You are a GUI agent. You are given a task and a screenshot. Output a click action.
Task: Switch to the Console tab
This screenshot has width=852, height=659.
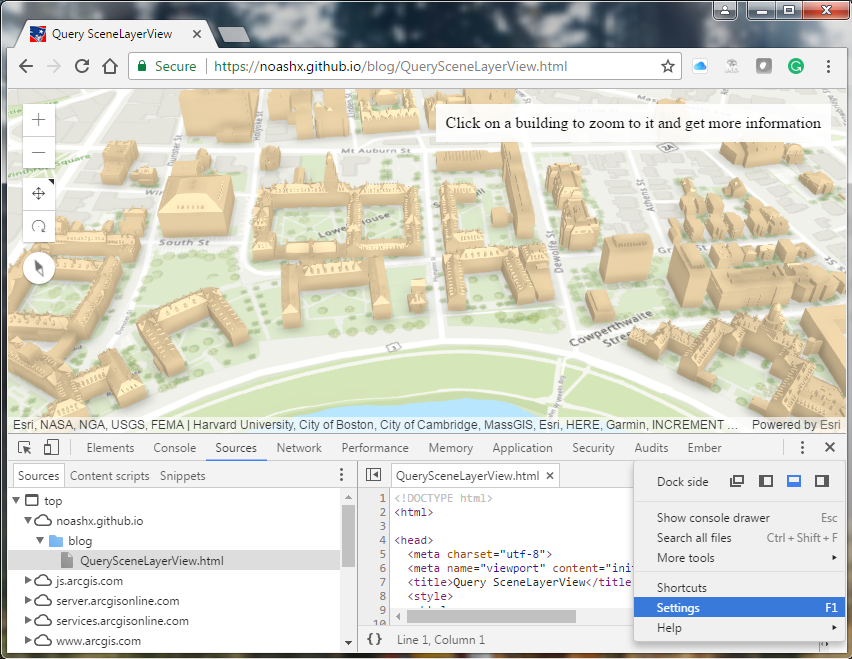click(174, 448)
